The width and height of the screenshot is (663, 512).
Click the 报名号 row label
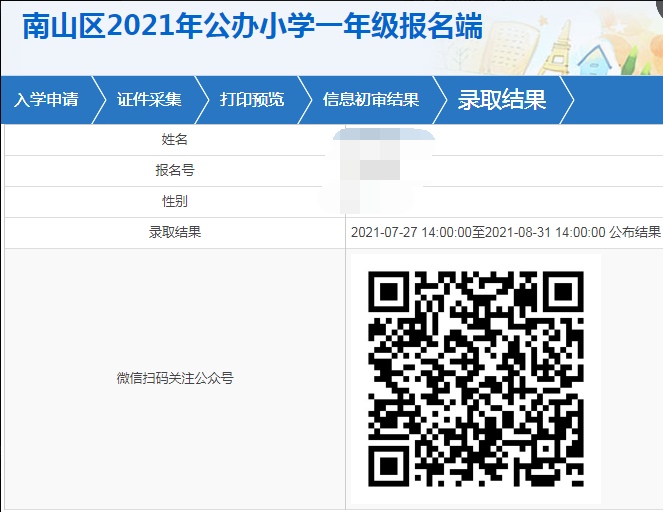tap(175, 170)
